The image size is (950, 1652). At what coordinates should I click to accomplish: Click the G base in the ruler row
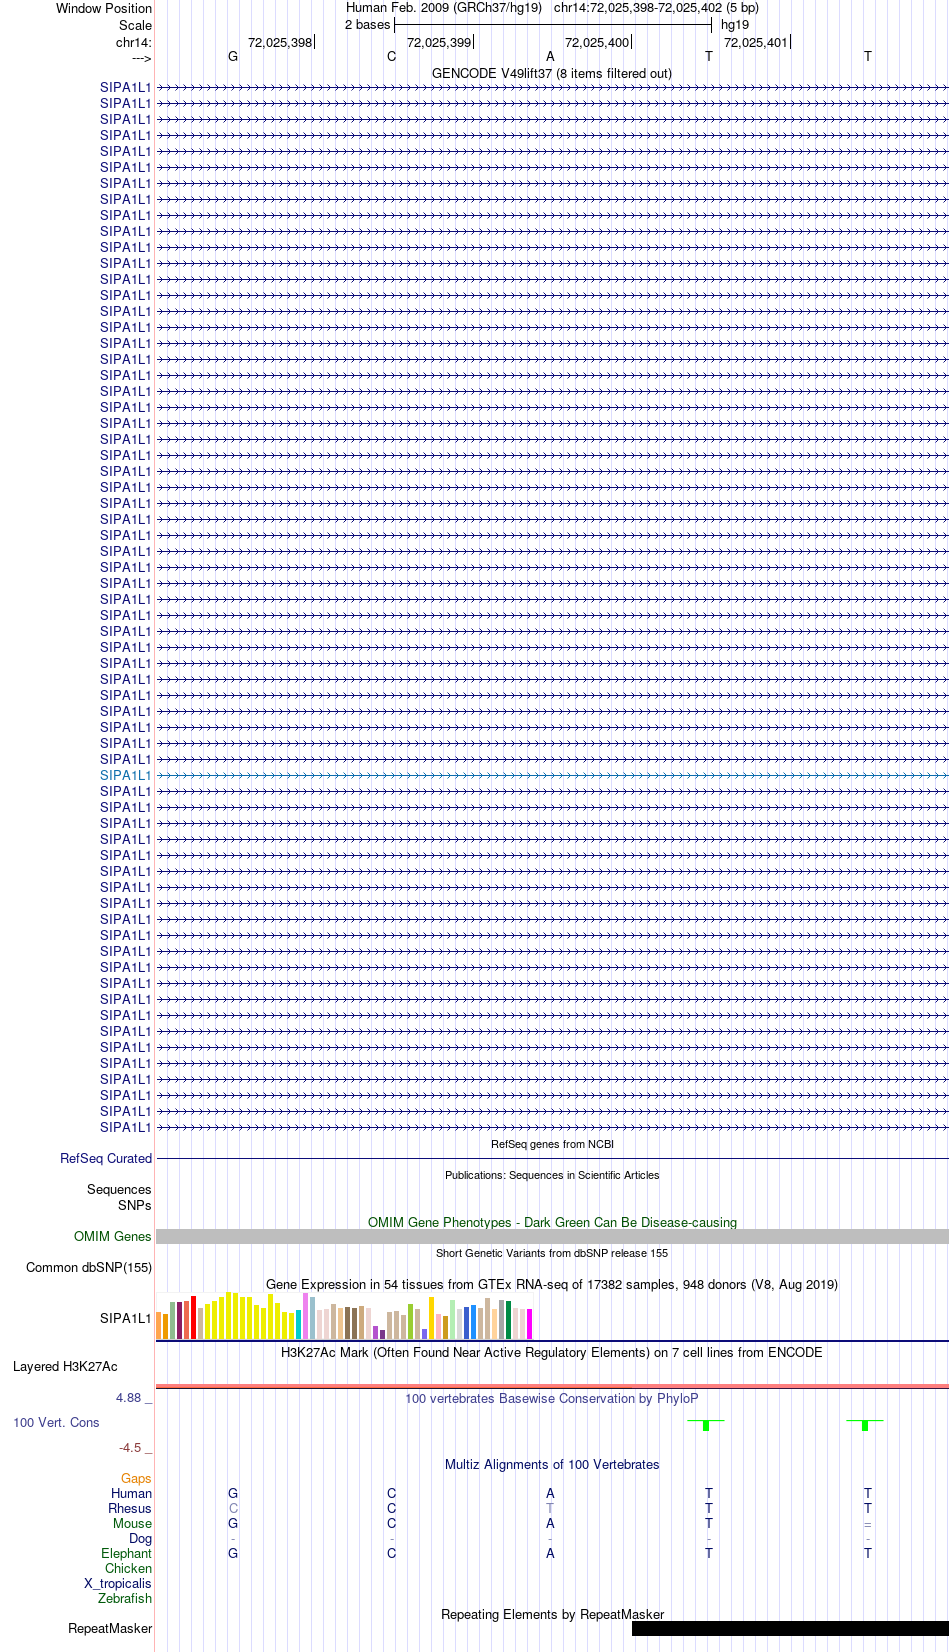tap(233, 57)
